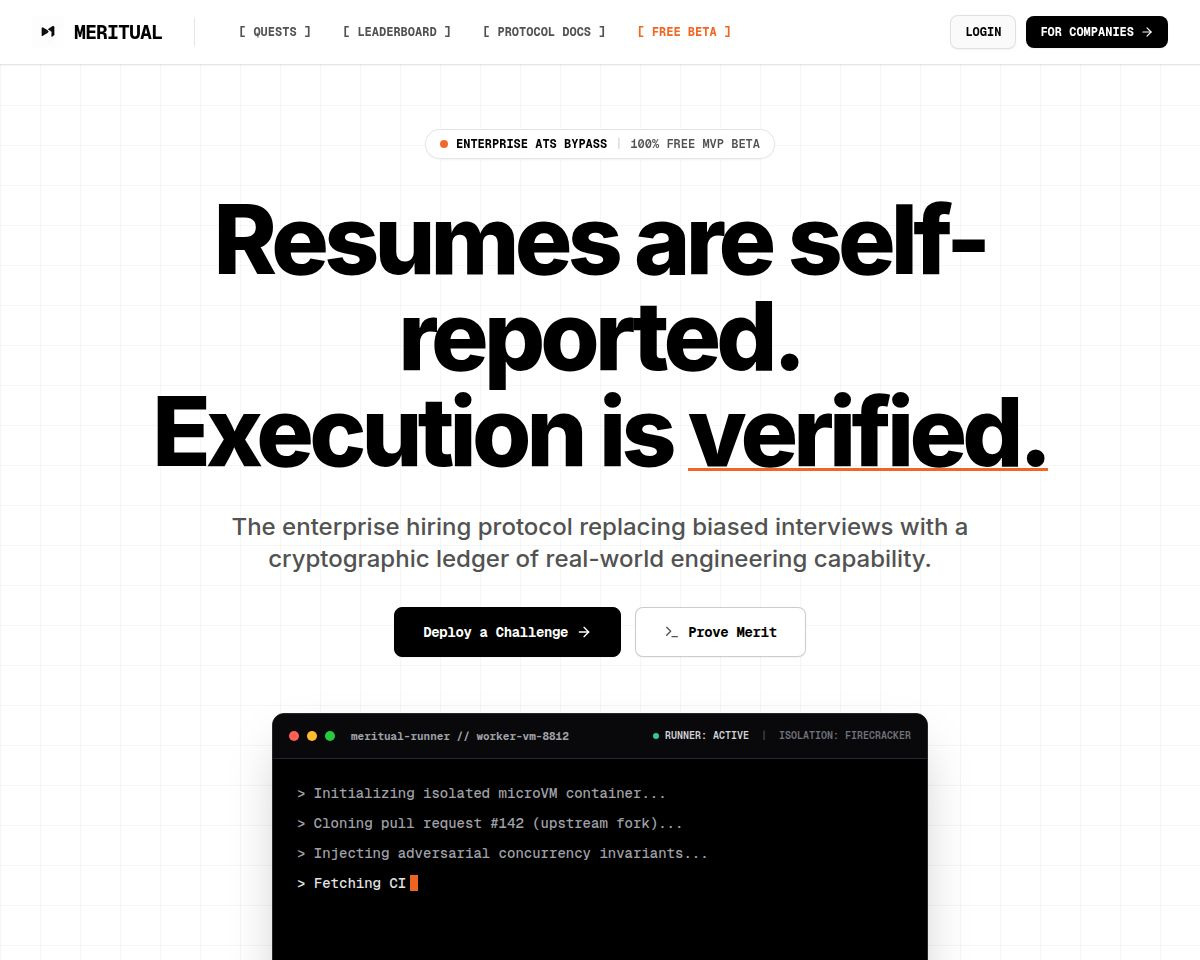The image size is (1200, 960).
Task: Select the Free Beta nav link
Action: (684, 32)
